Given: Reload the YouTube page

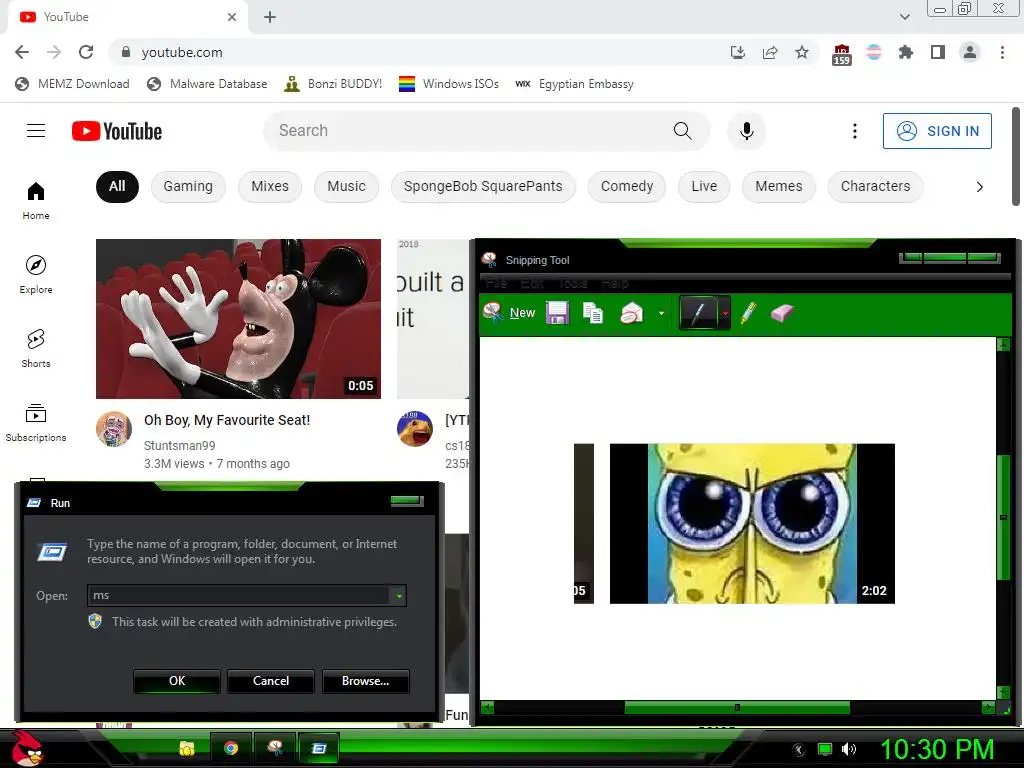Looking at the screenshot, I should coord(86,52).
